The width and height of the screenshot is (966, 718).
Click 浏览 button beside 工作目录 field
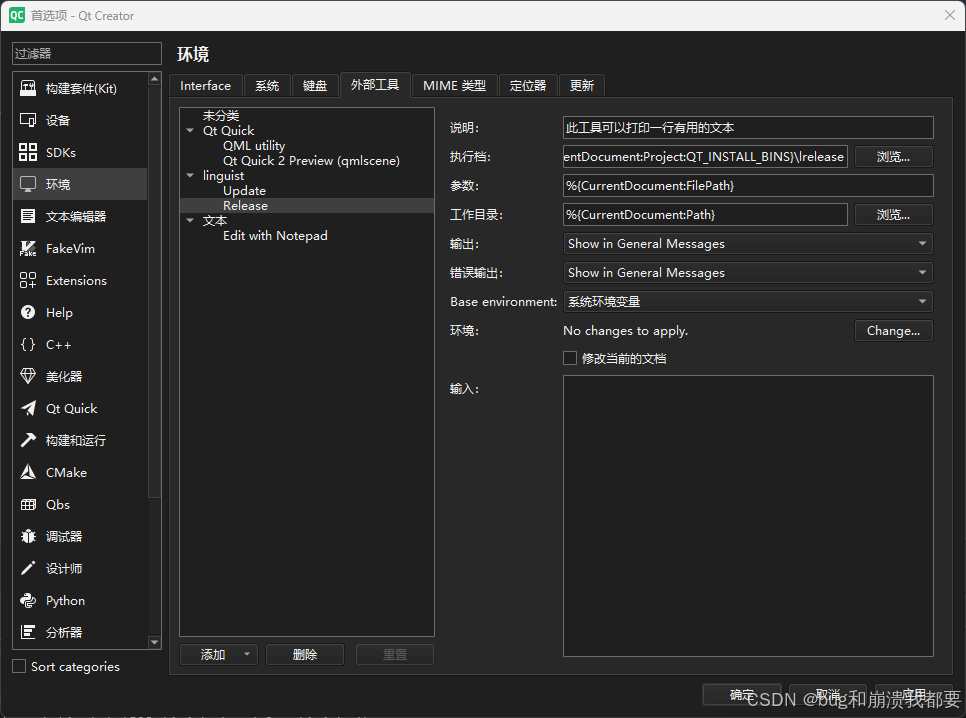click(893, 214)
